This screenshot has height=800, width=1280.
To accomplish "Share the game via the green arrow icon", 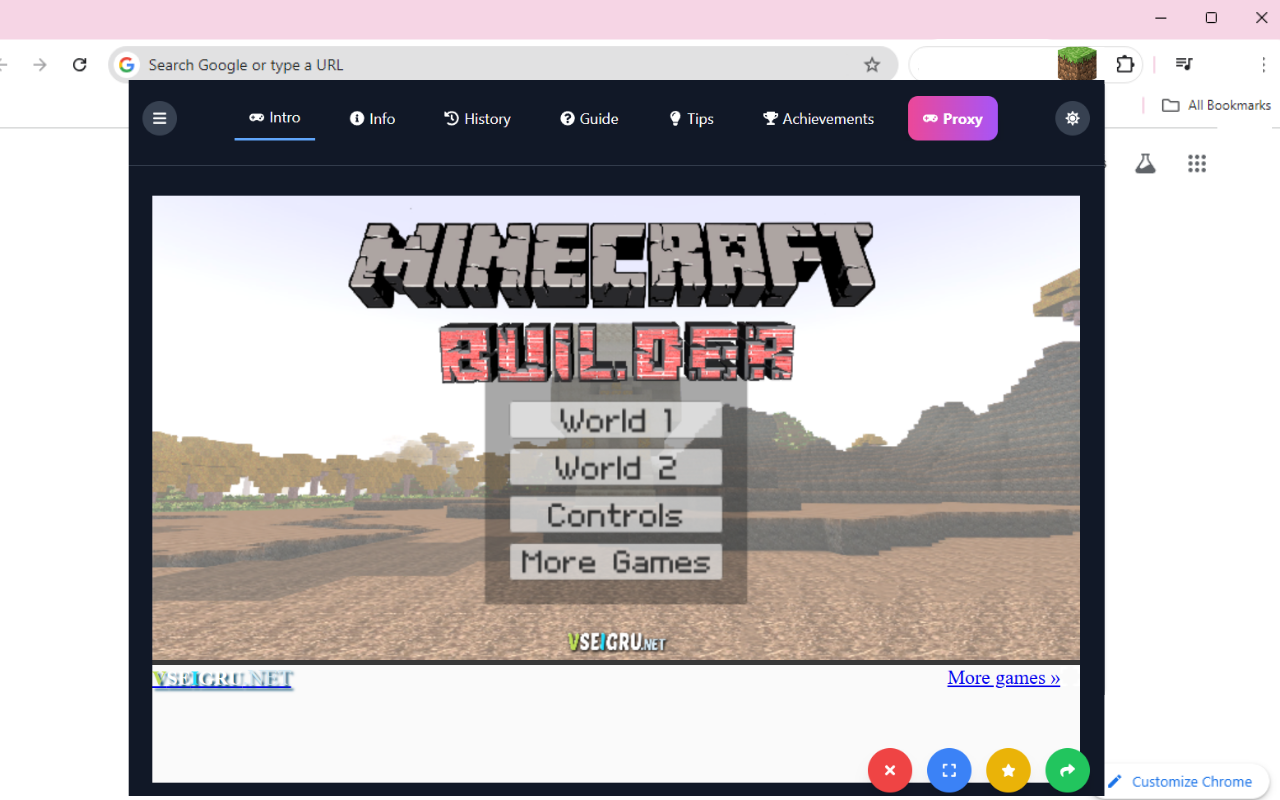I will (1067, 770).
